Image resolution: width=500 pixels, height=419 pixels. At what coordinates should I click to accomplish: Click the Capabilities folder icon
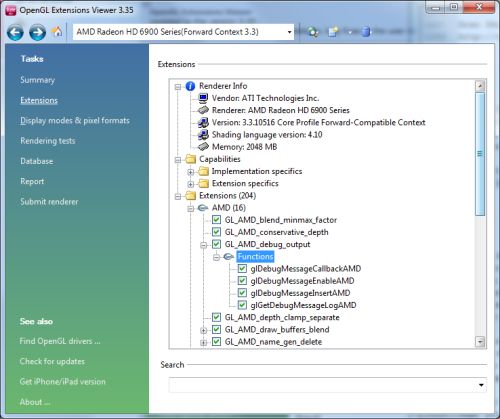(190, 159)
